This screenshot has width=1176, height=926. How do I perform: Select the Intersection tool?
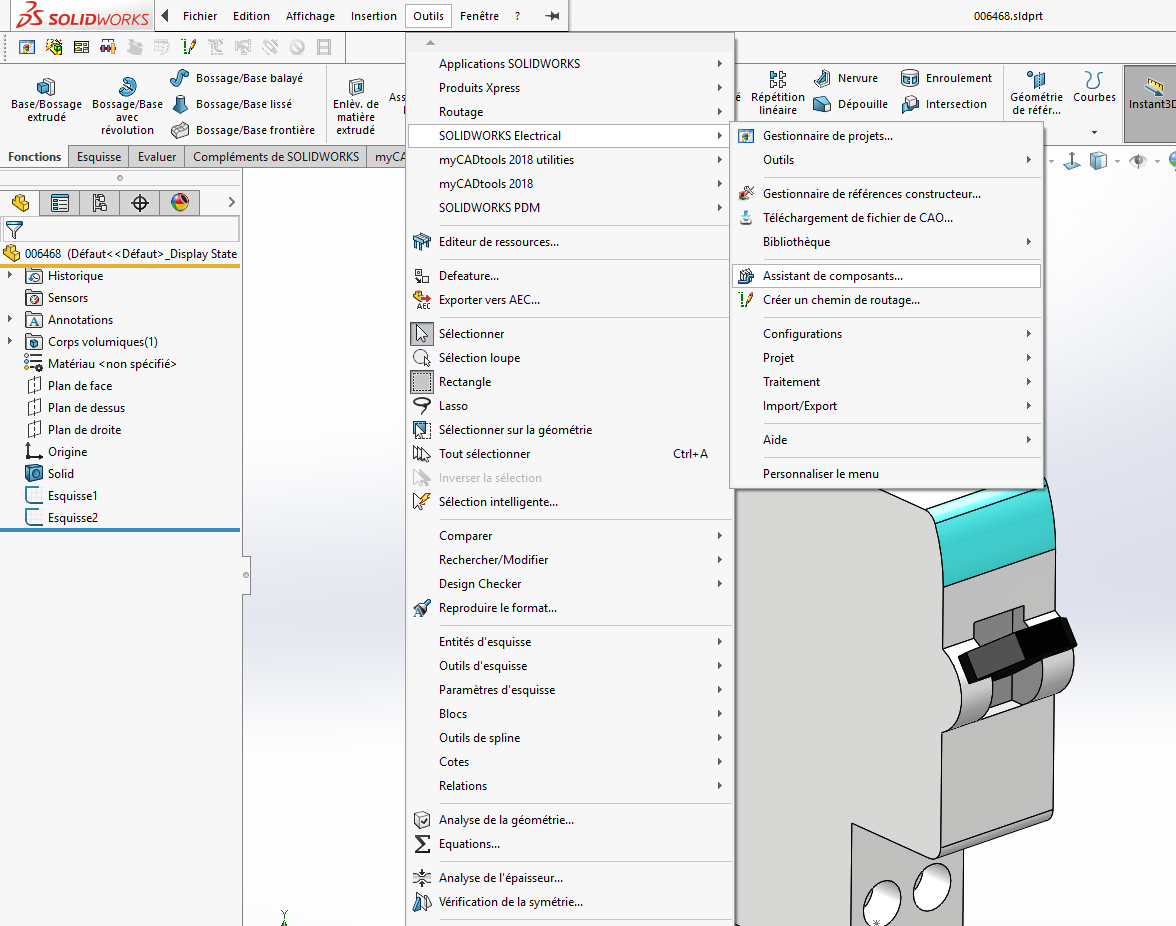click(944, 104)
